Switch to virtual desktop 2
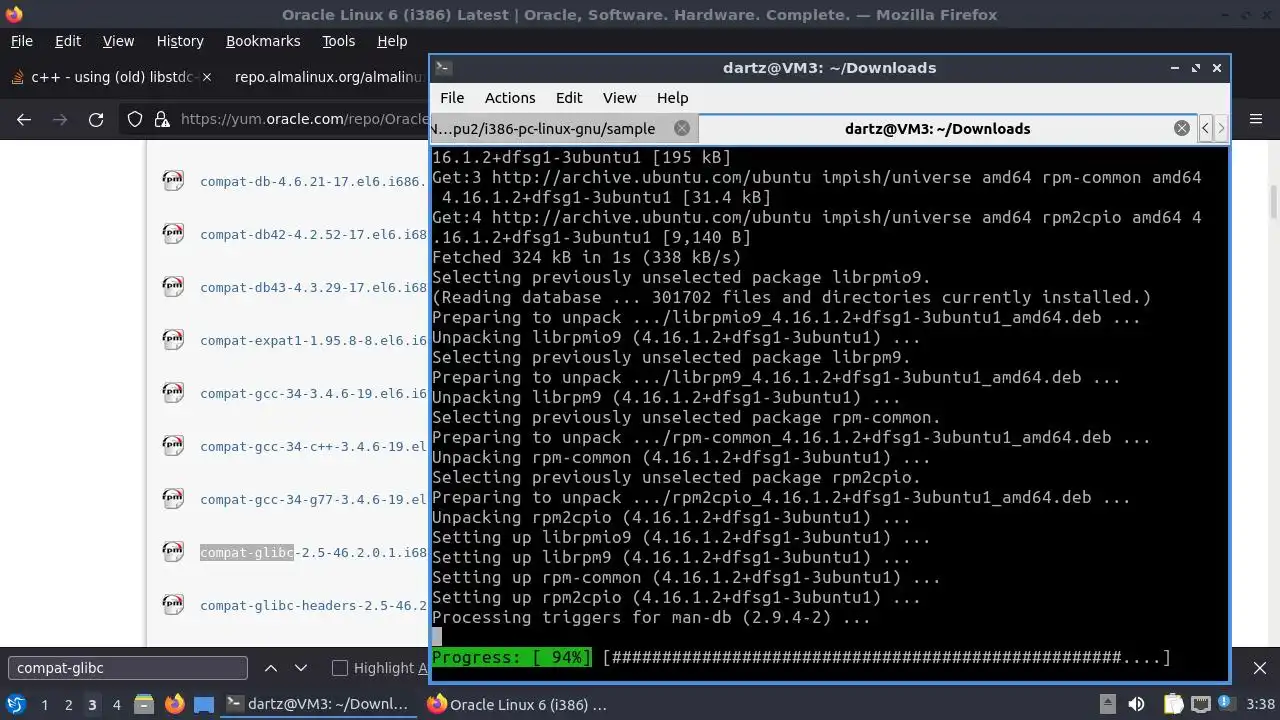Screen dimensions: 1280x720 coord(68,704)
